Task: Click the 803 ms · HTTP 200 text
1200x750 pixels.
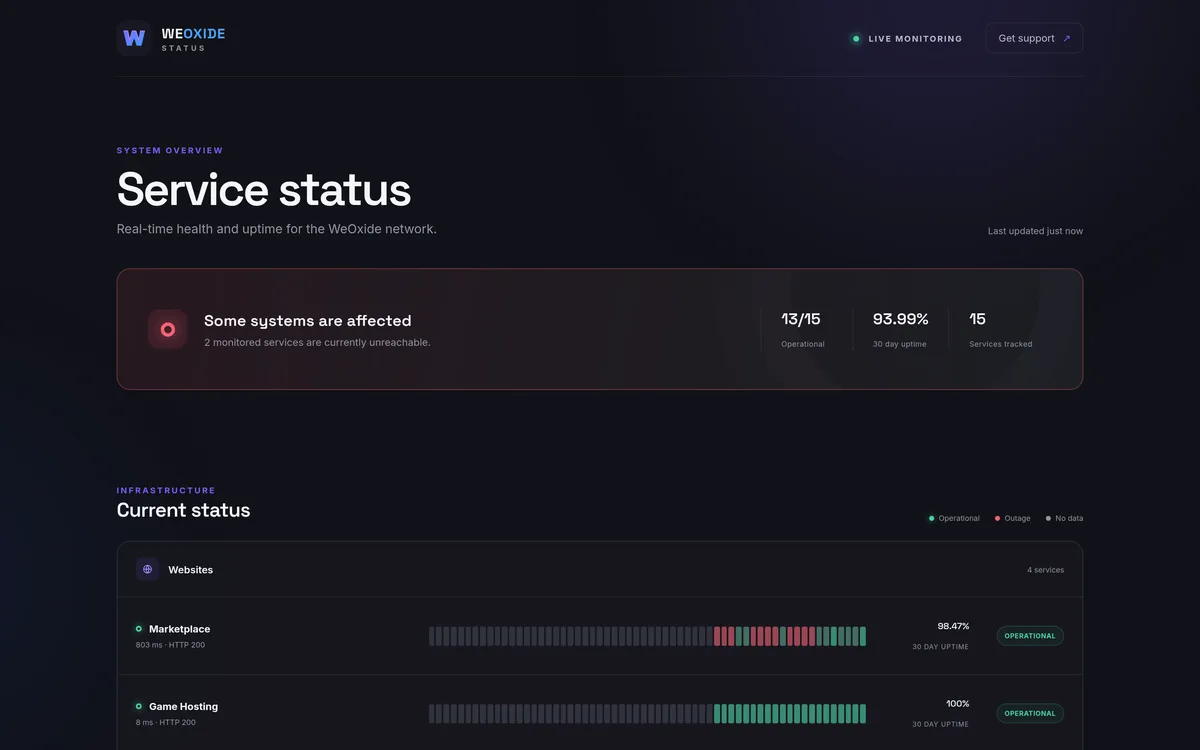Action: click(x=170, y=645)
